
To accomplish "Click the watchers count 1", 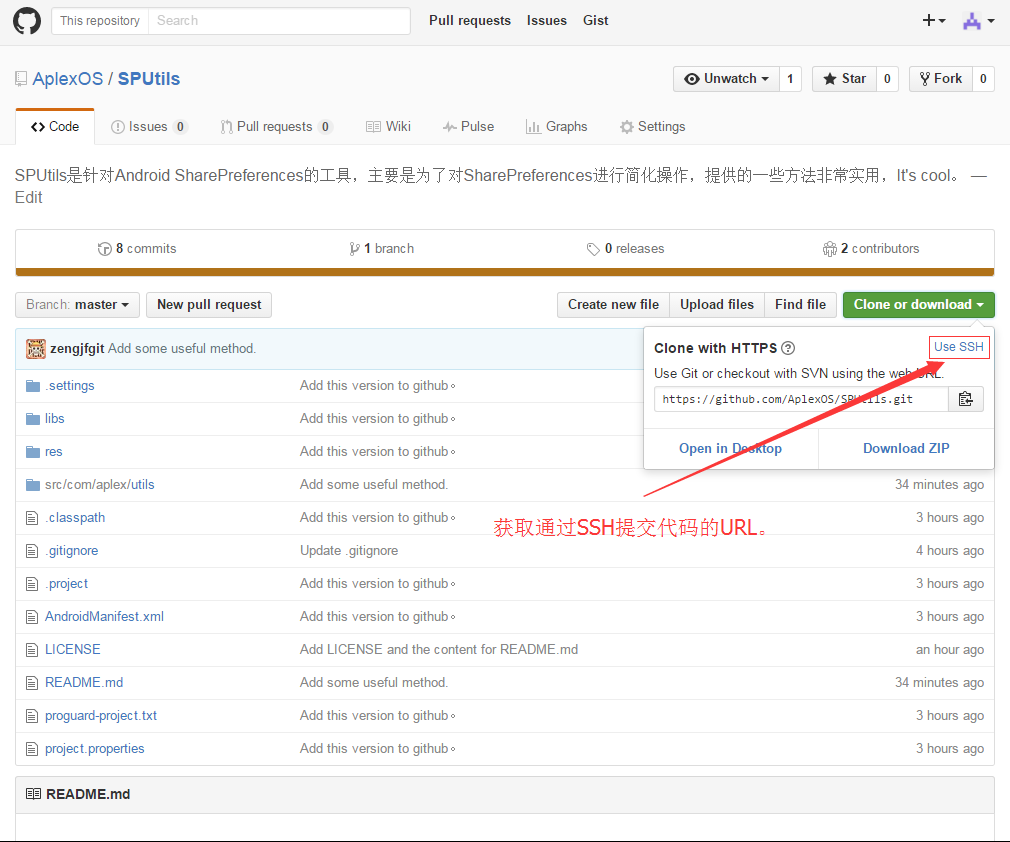I will pos(790,79).
